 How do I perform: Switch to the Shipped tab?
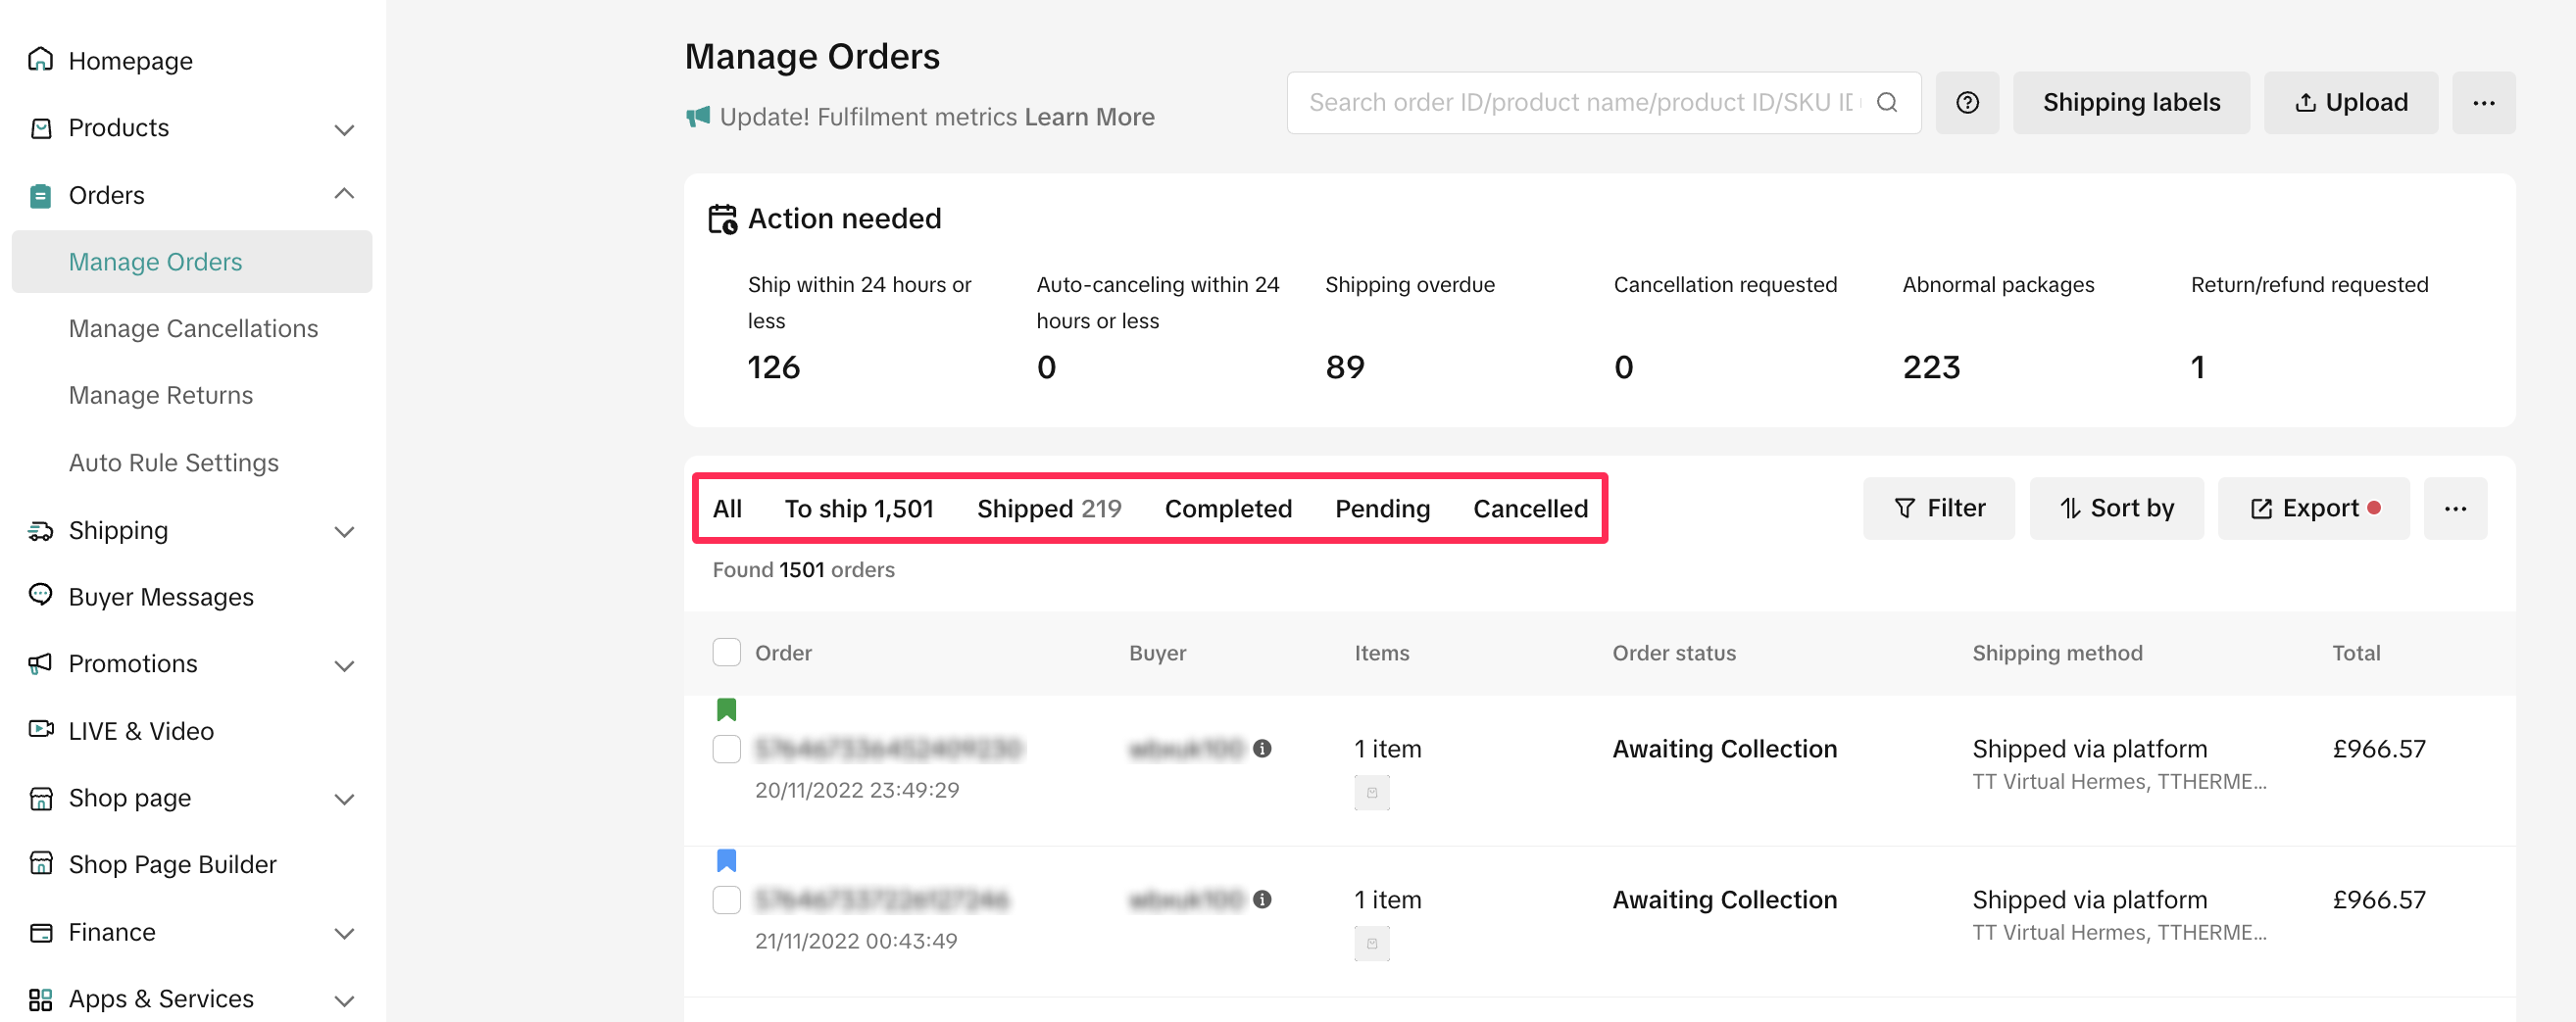point(1048,509)
